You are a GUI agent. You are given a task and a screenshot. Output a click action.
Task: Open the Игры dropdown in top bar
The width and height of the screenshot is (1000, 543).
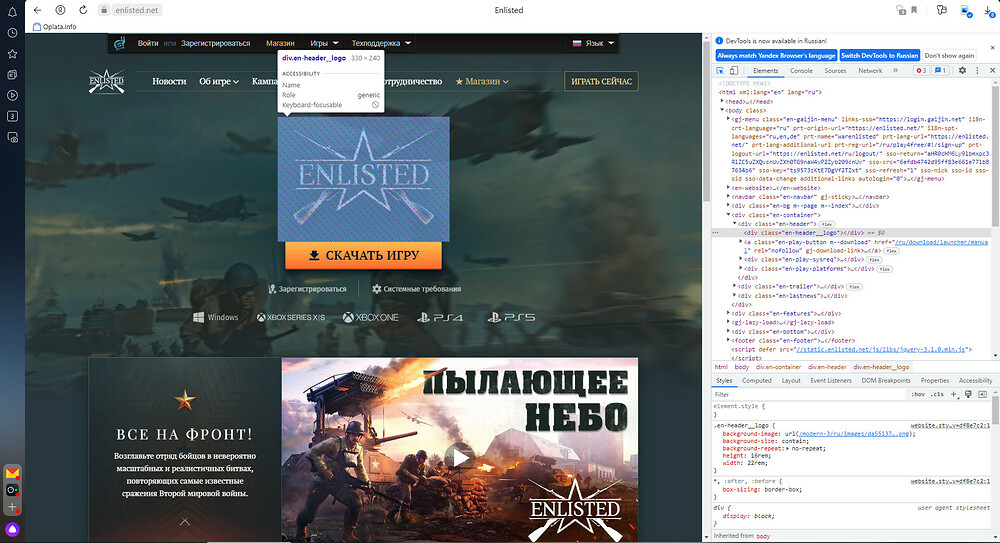(324, 43)
